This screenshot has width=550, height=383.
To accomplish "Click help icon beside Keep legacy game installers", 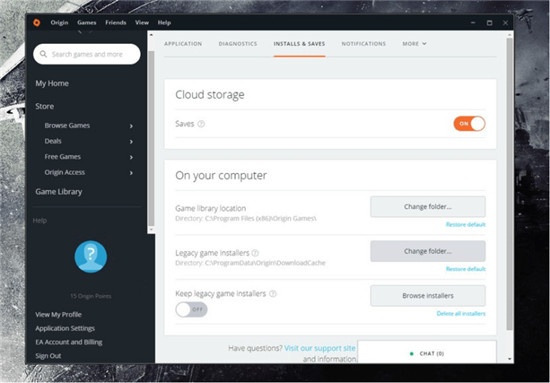I will (x=273, y=294).
